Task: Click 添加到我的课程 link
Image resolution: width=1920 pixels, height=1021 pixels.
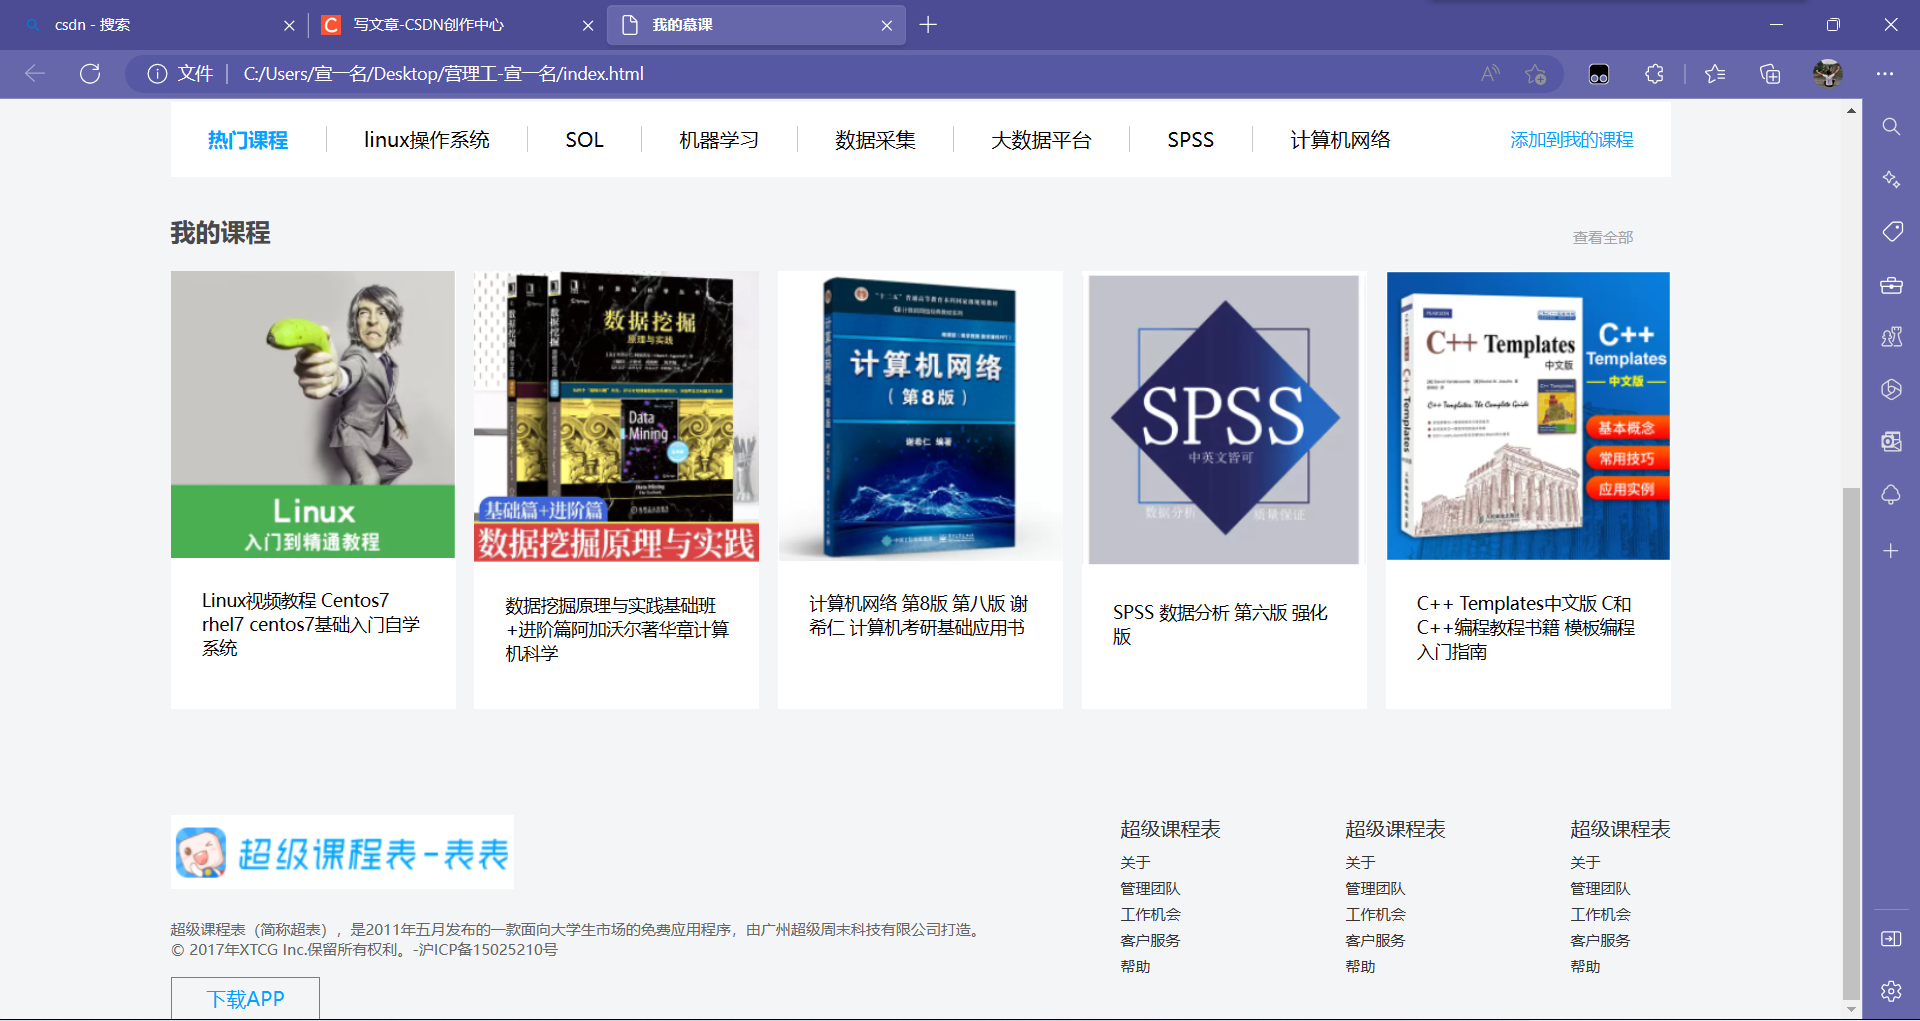Action: (1571, 140)
